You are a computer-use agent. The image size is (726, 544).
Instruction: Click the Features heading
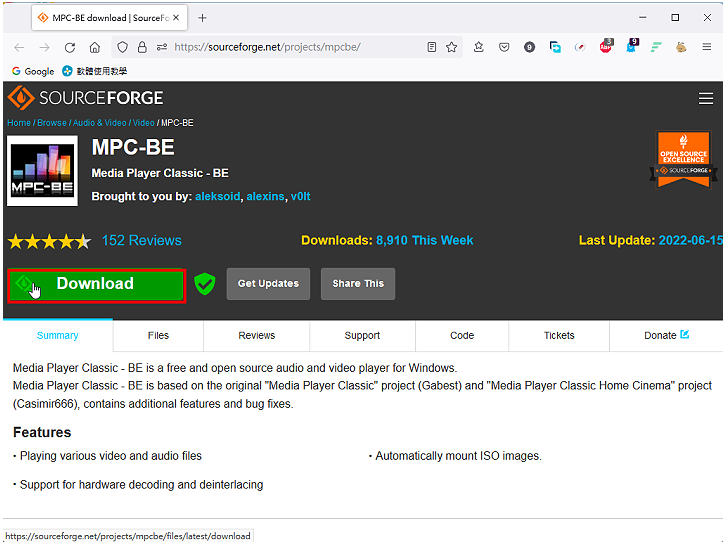pyautogui.click(x=42, y=432)
